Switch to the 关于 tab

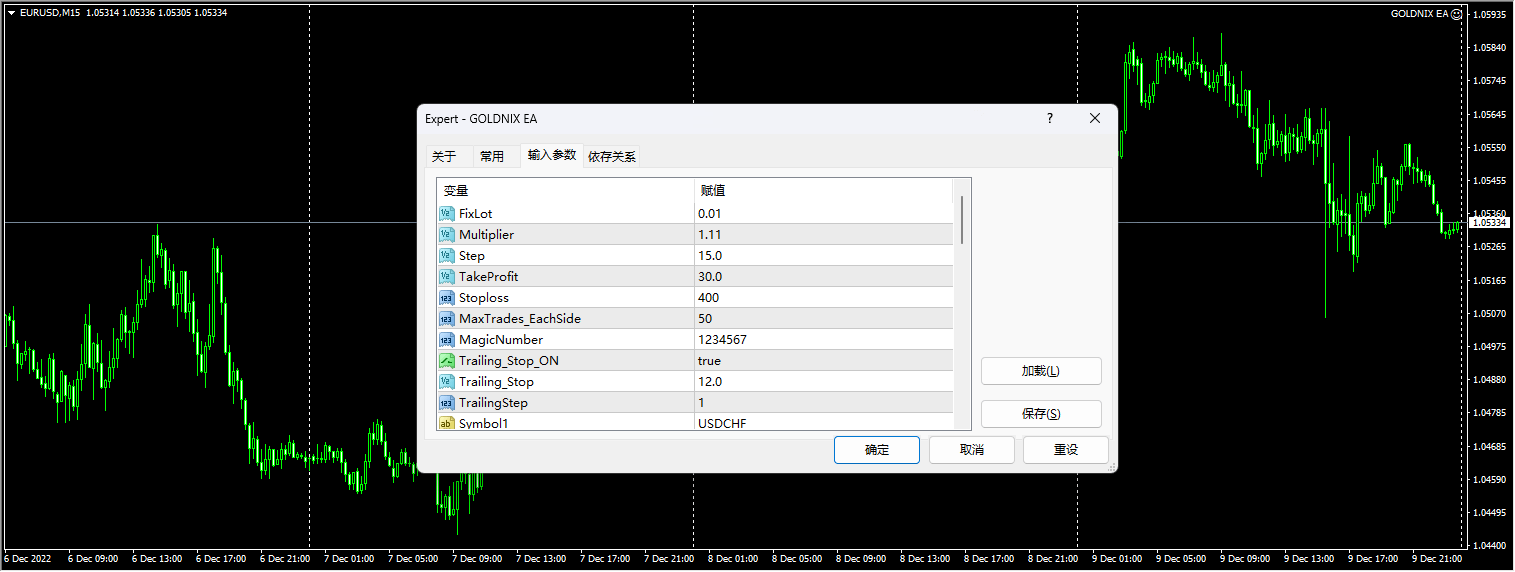pyautogui.click(x=443, y=156)
